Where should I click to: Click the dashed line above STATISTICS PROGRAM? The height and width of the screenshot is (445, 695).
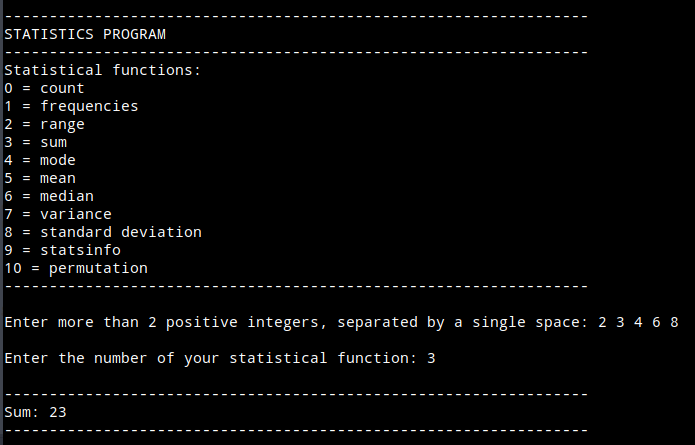pyautogui.click(x=296, y=16)
